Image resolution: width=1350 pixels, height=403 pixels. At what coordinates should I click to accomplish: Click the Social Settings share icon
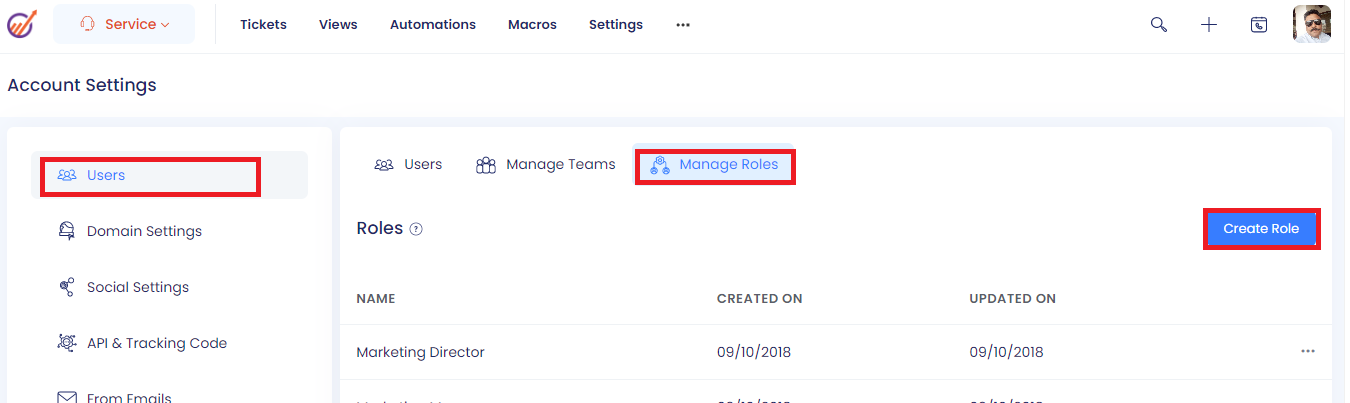[67, 287]
